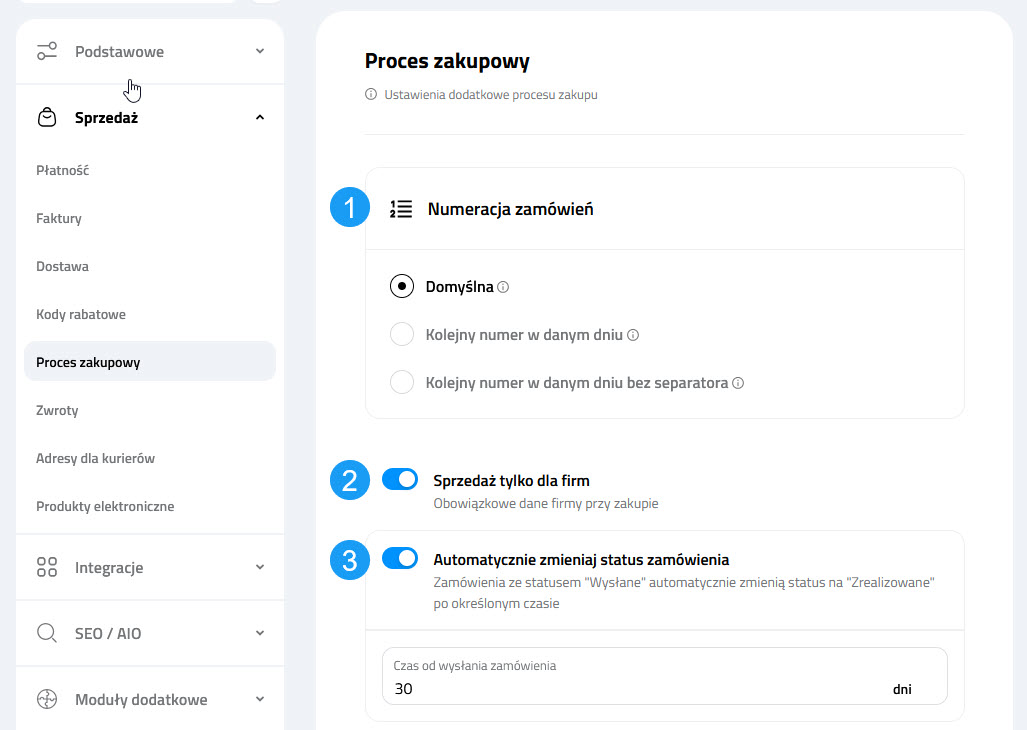Open the Płatność settings page
The height and width of the screenshot is (730, 1027).
[62, 170]
